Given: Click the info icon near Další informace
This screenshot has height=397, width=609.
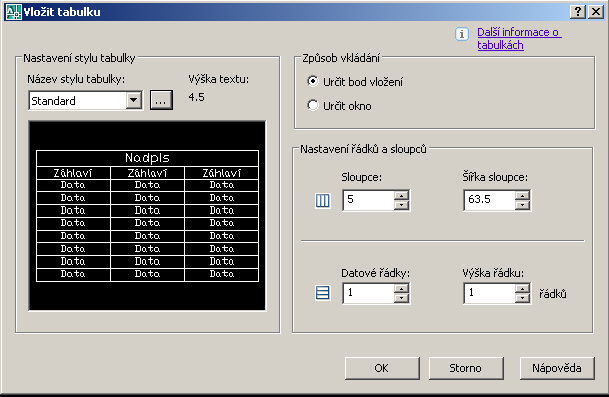Looking at the screenshot, I should (461, 34).
